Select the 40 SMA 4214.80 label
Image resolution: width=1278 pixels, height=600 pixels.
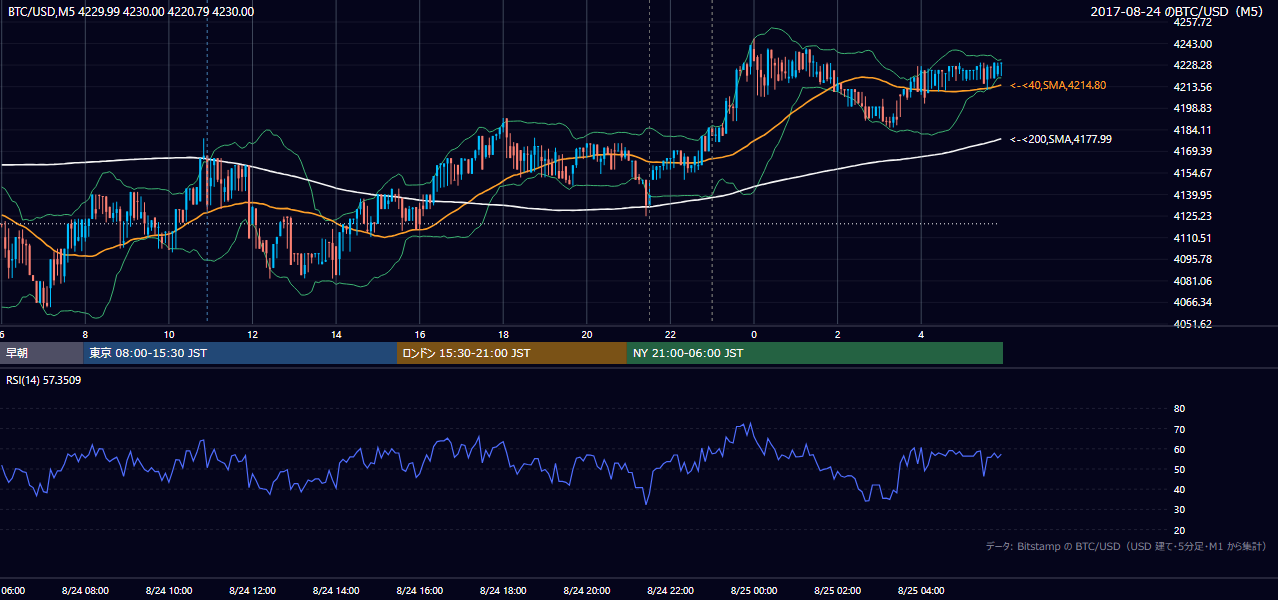[1058, 86]
